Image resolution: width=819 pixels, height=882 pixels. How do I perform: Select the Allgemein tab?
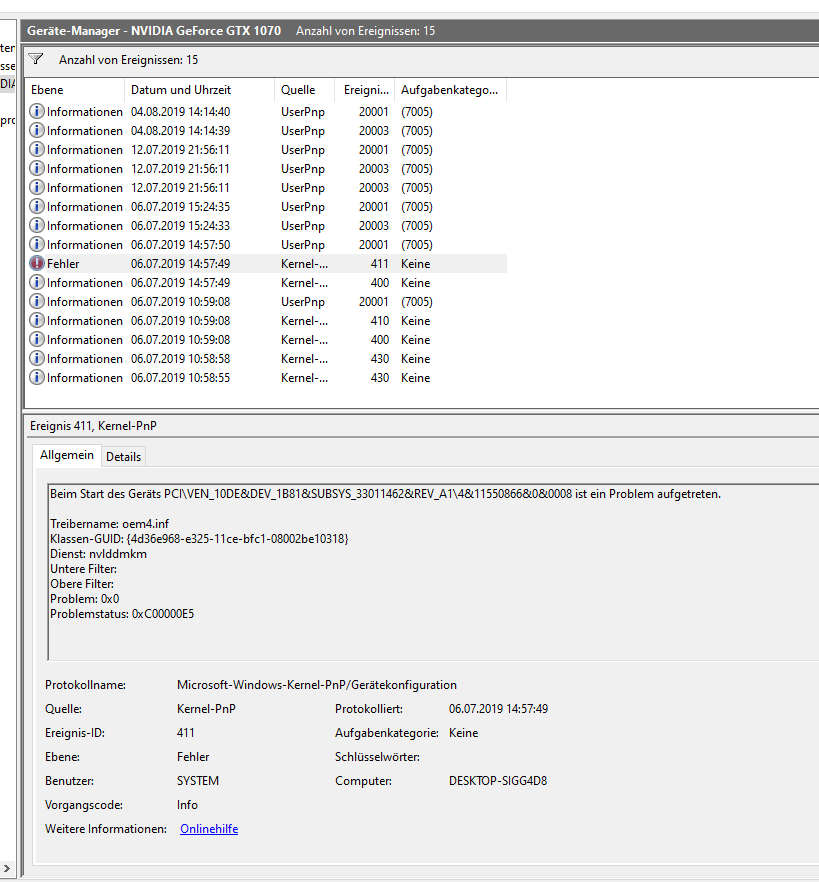tap(67, 455)
